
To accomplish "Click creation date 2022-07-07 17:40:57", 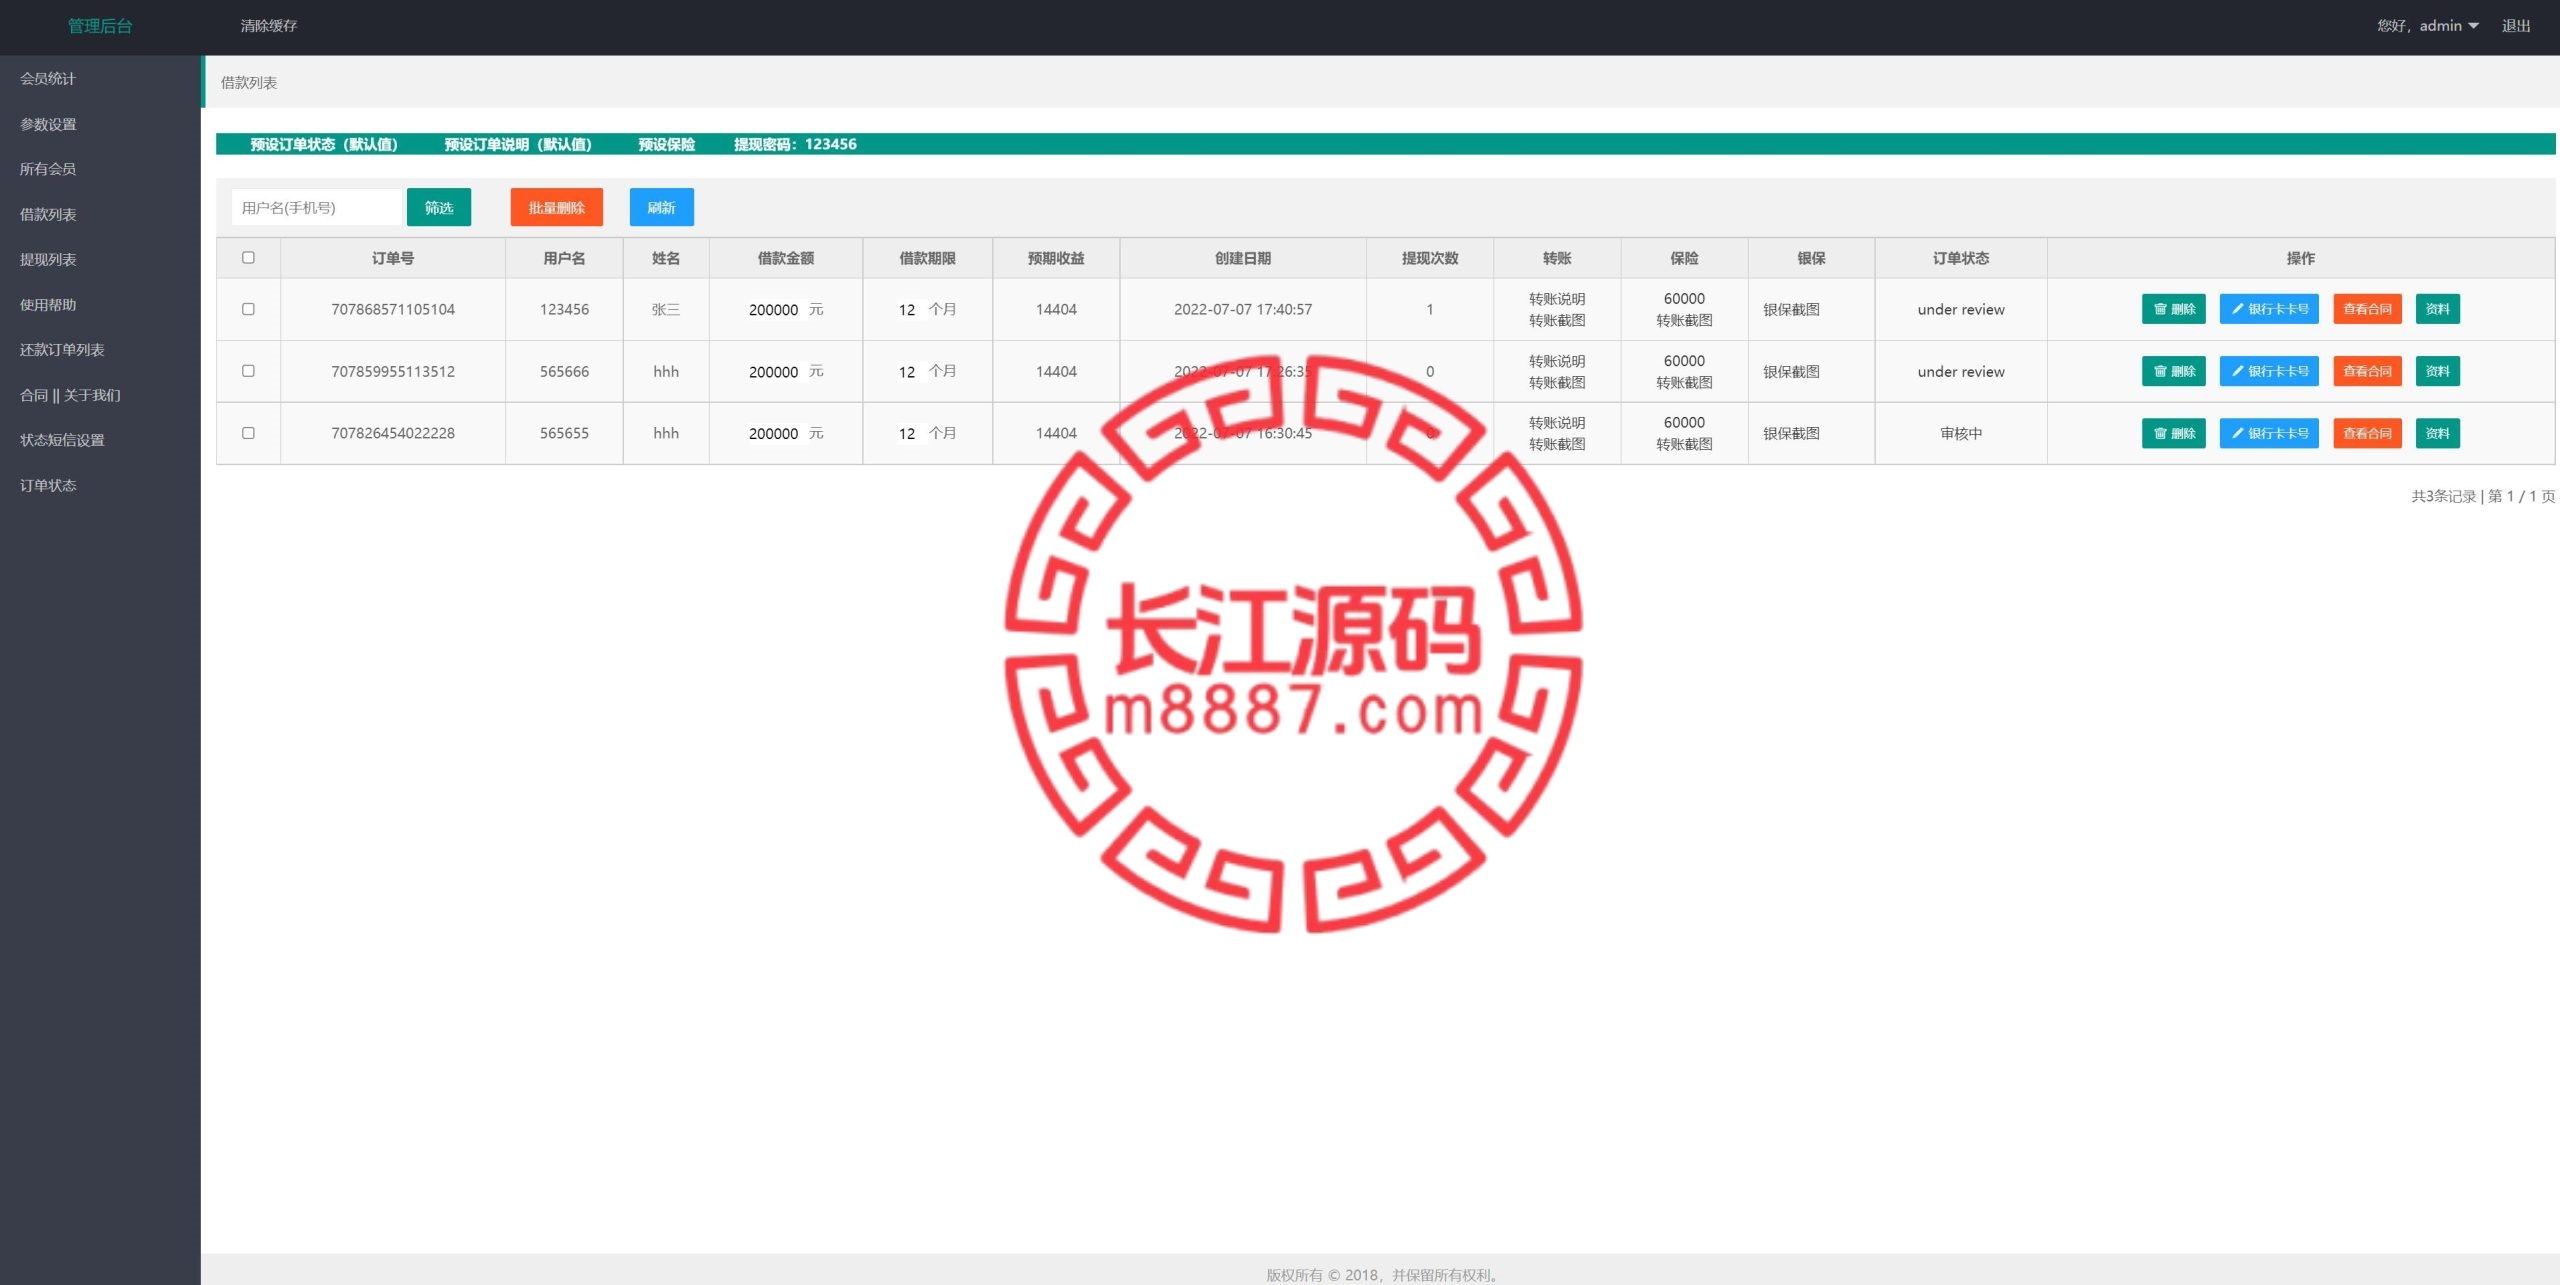I will pos(1243,310).
